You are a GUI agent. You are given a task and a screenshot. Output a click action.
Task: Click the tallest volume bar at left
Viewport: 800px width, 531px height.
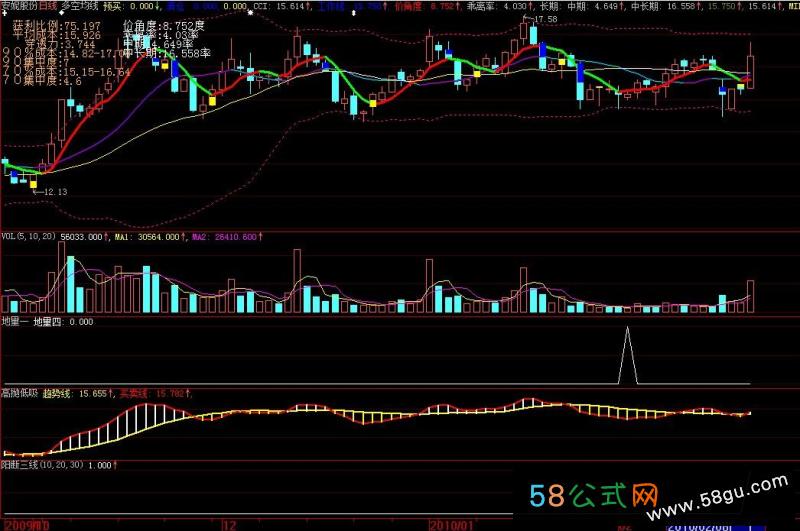pos(62,277)
